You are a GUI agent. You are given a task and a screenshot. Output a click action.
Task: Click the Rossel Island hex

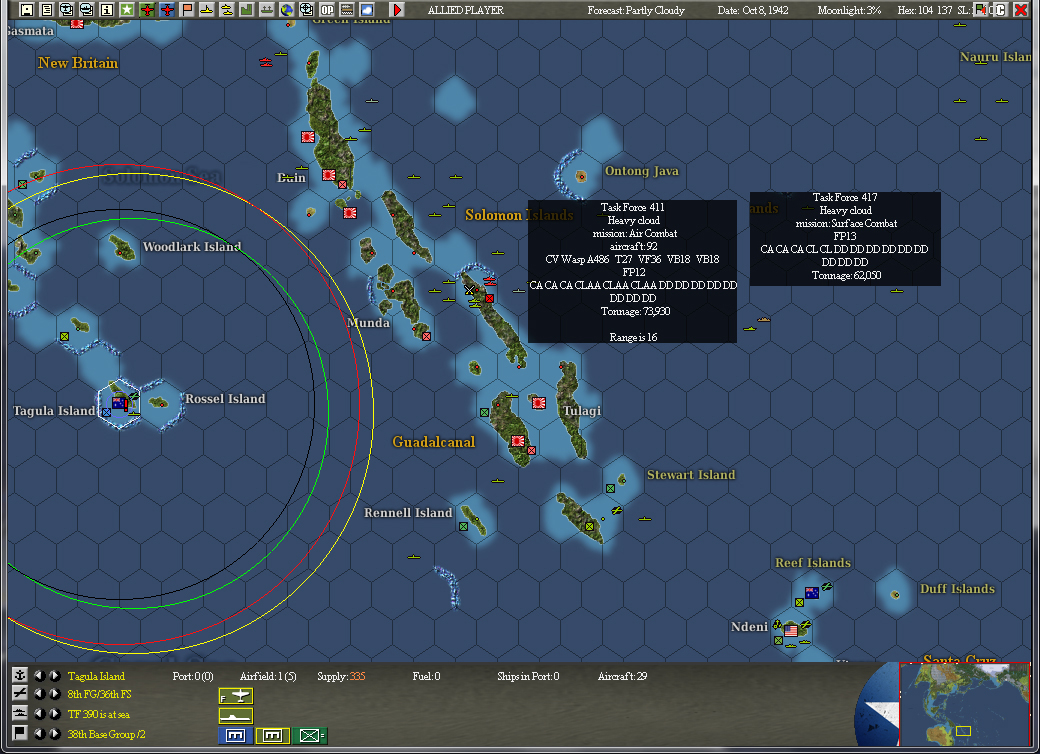[160, 403]
